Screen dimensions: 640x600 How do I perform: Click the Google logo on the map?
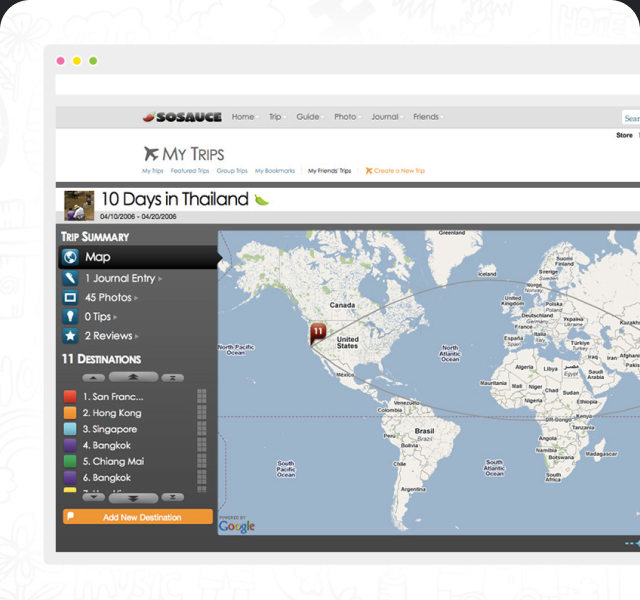click(237, 526)
